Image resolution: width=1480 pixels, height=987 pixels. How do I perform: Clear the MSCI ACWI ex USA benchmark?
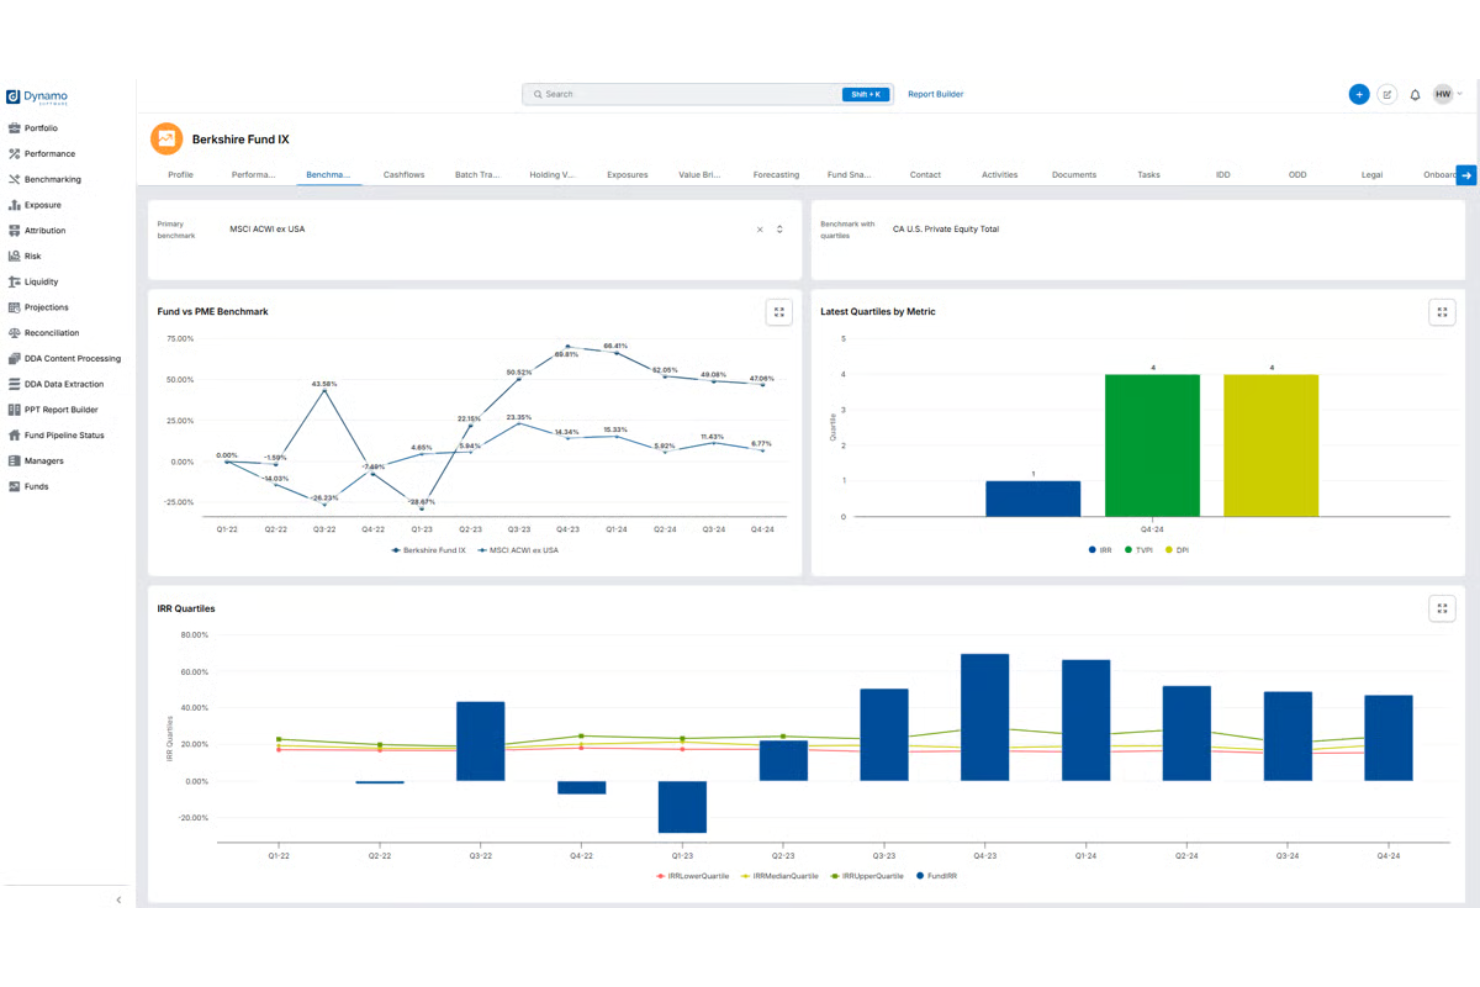(760, 230)
